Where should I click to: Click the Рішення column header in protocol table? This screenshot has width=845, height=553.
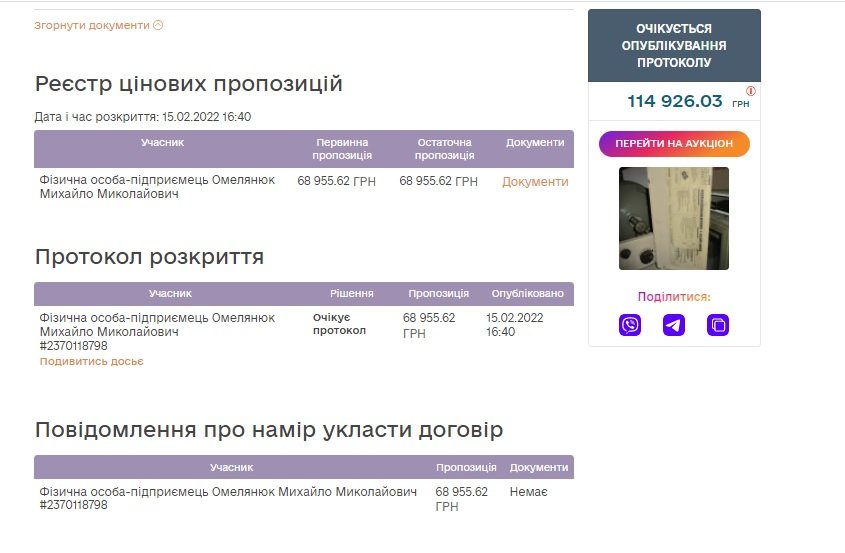coord(352,294)
